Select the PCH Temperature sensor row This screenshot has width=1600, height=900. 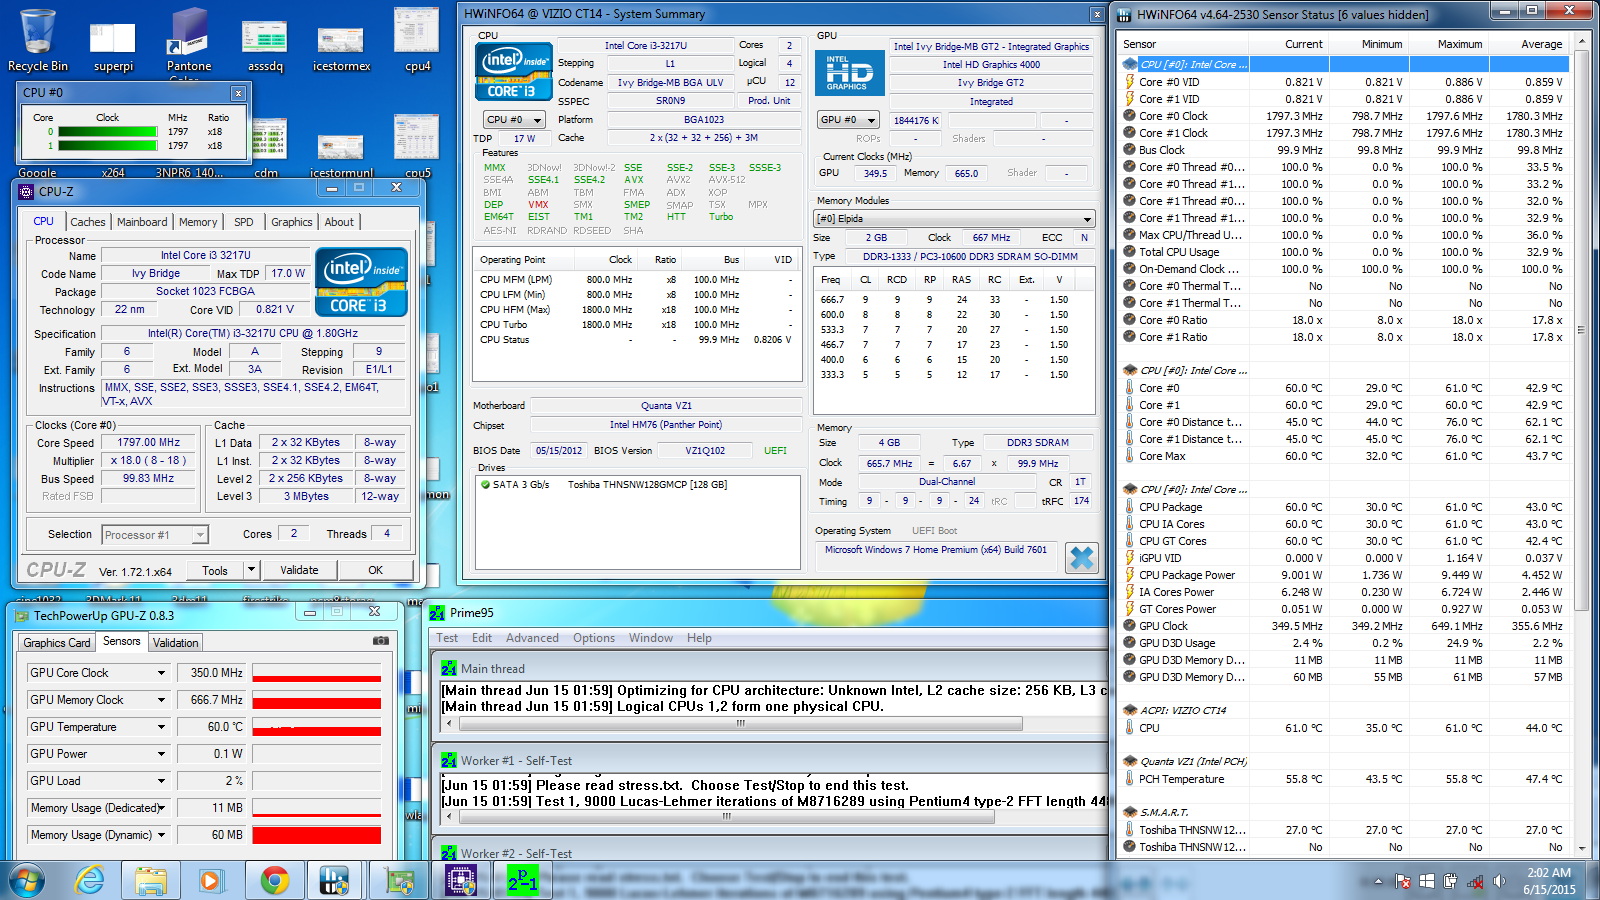[x=1347, y=779]
